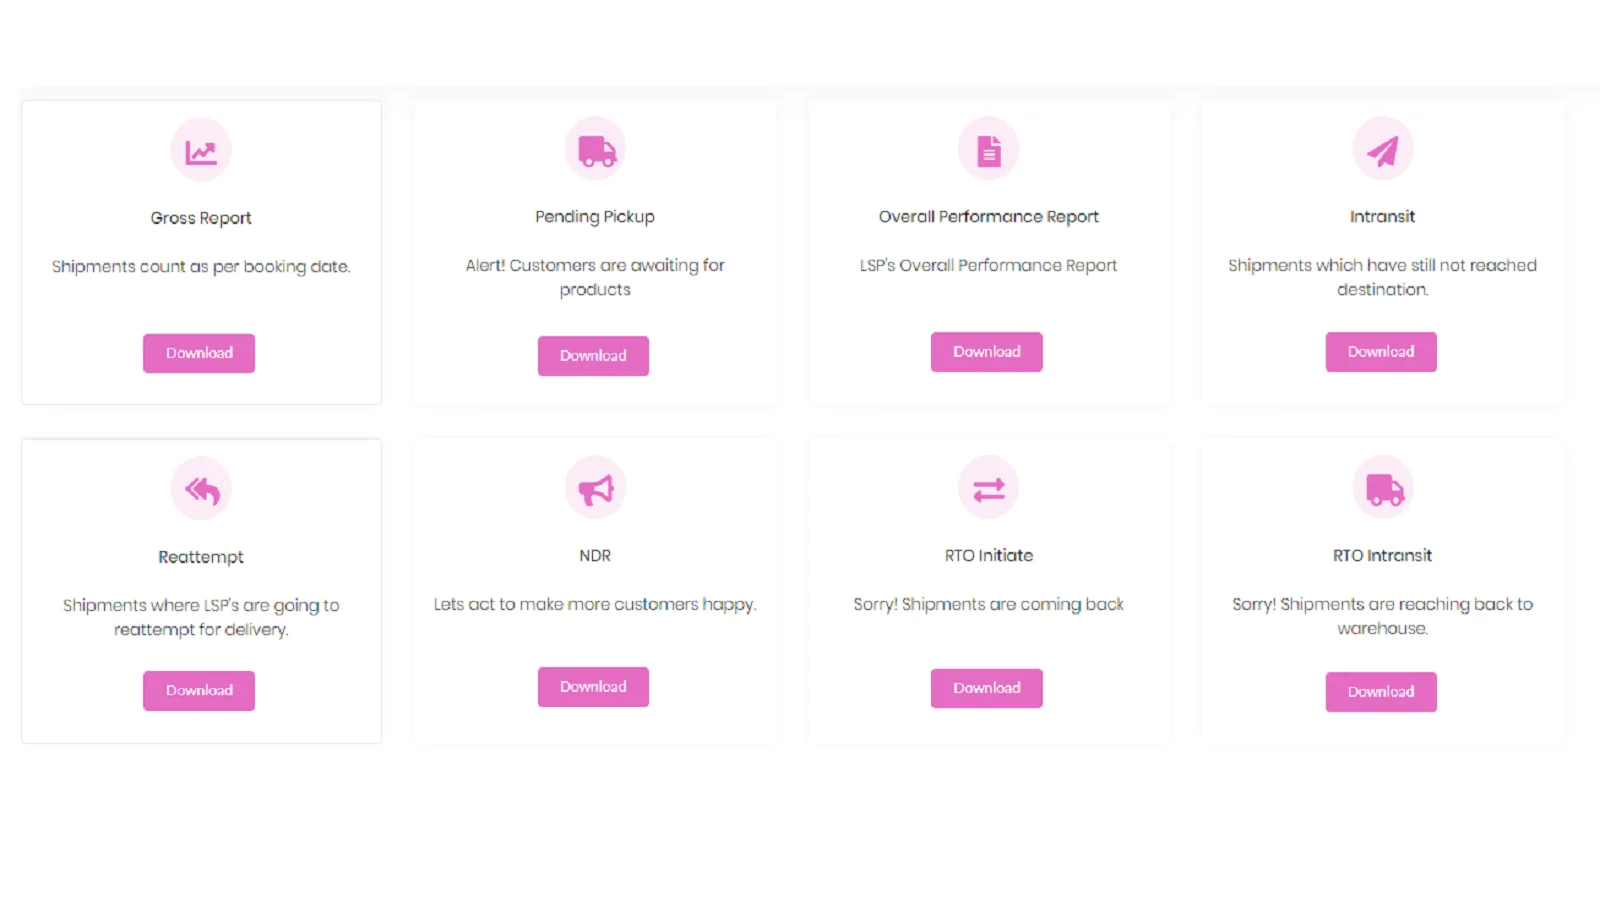Download the Pending Pickup report

click(593, 356)
